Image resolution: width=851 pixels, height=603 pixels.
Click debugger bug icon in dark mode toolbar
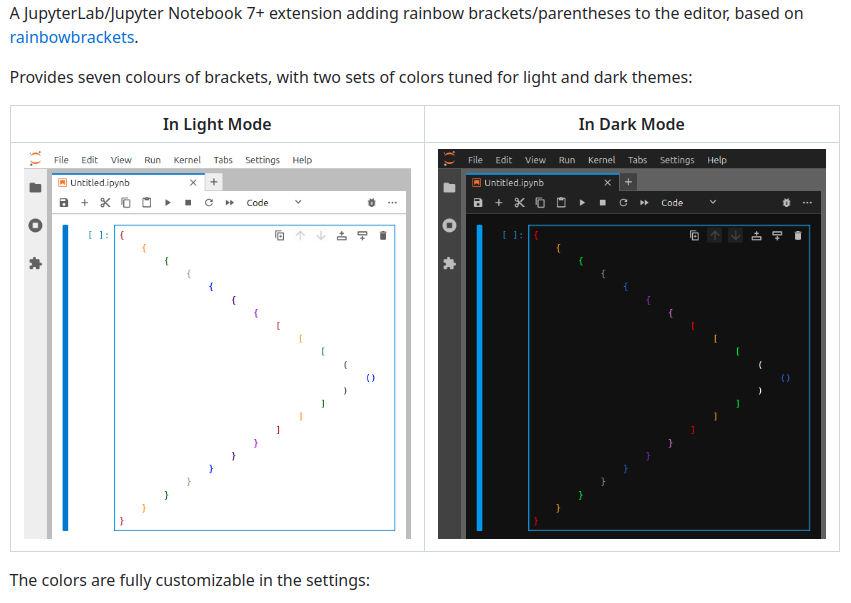(x=786, y=202)
